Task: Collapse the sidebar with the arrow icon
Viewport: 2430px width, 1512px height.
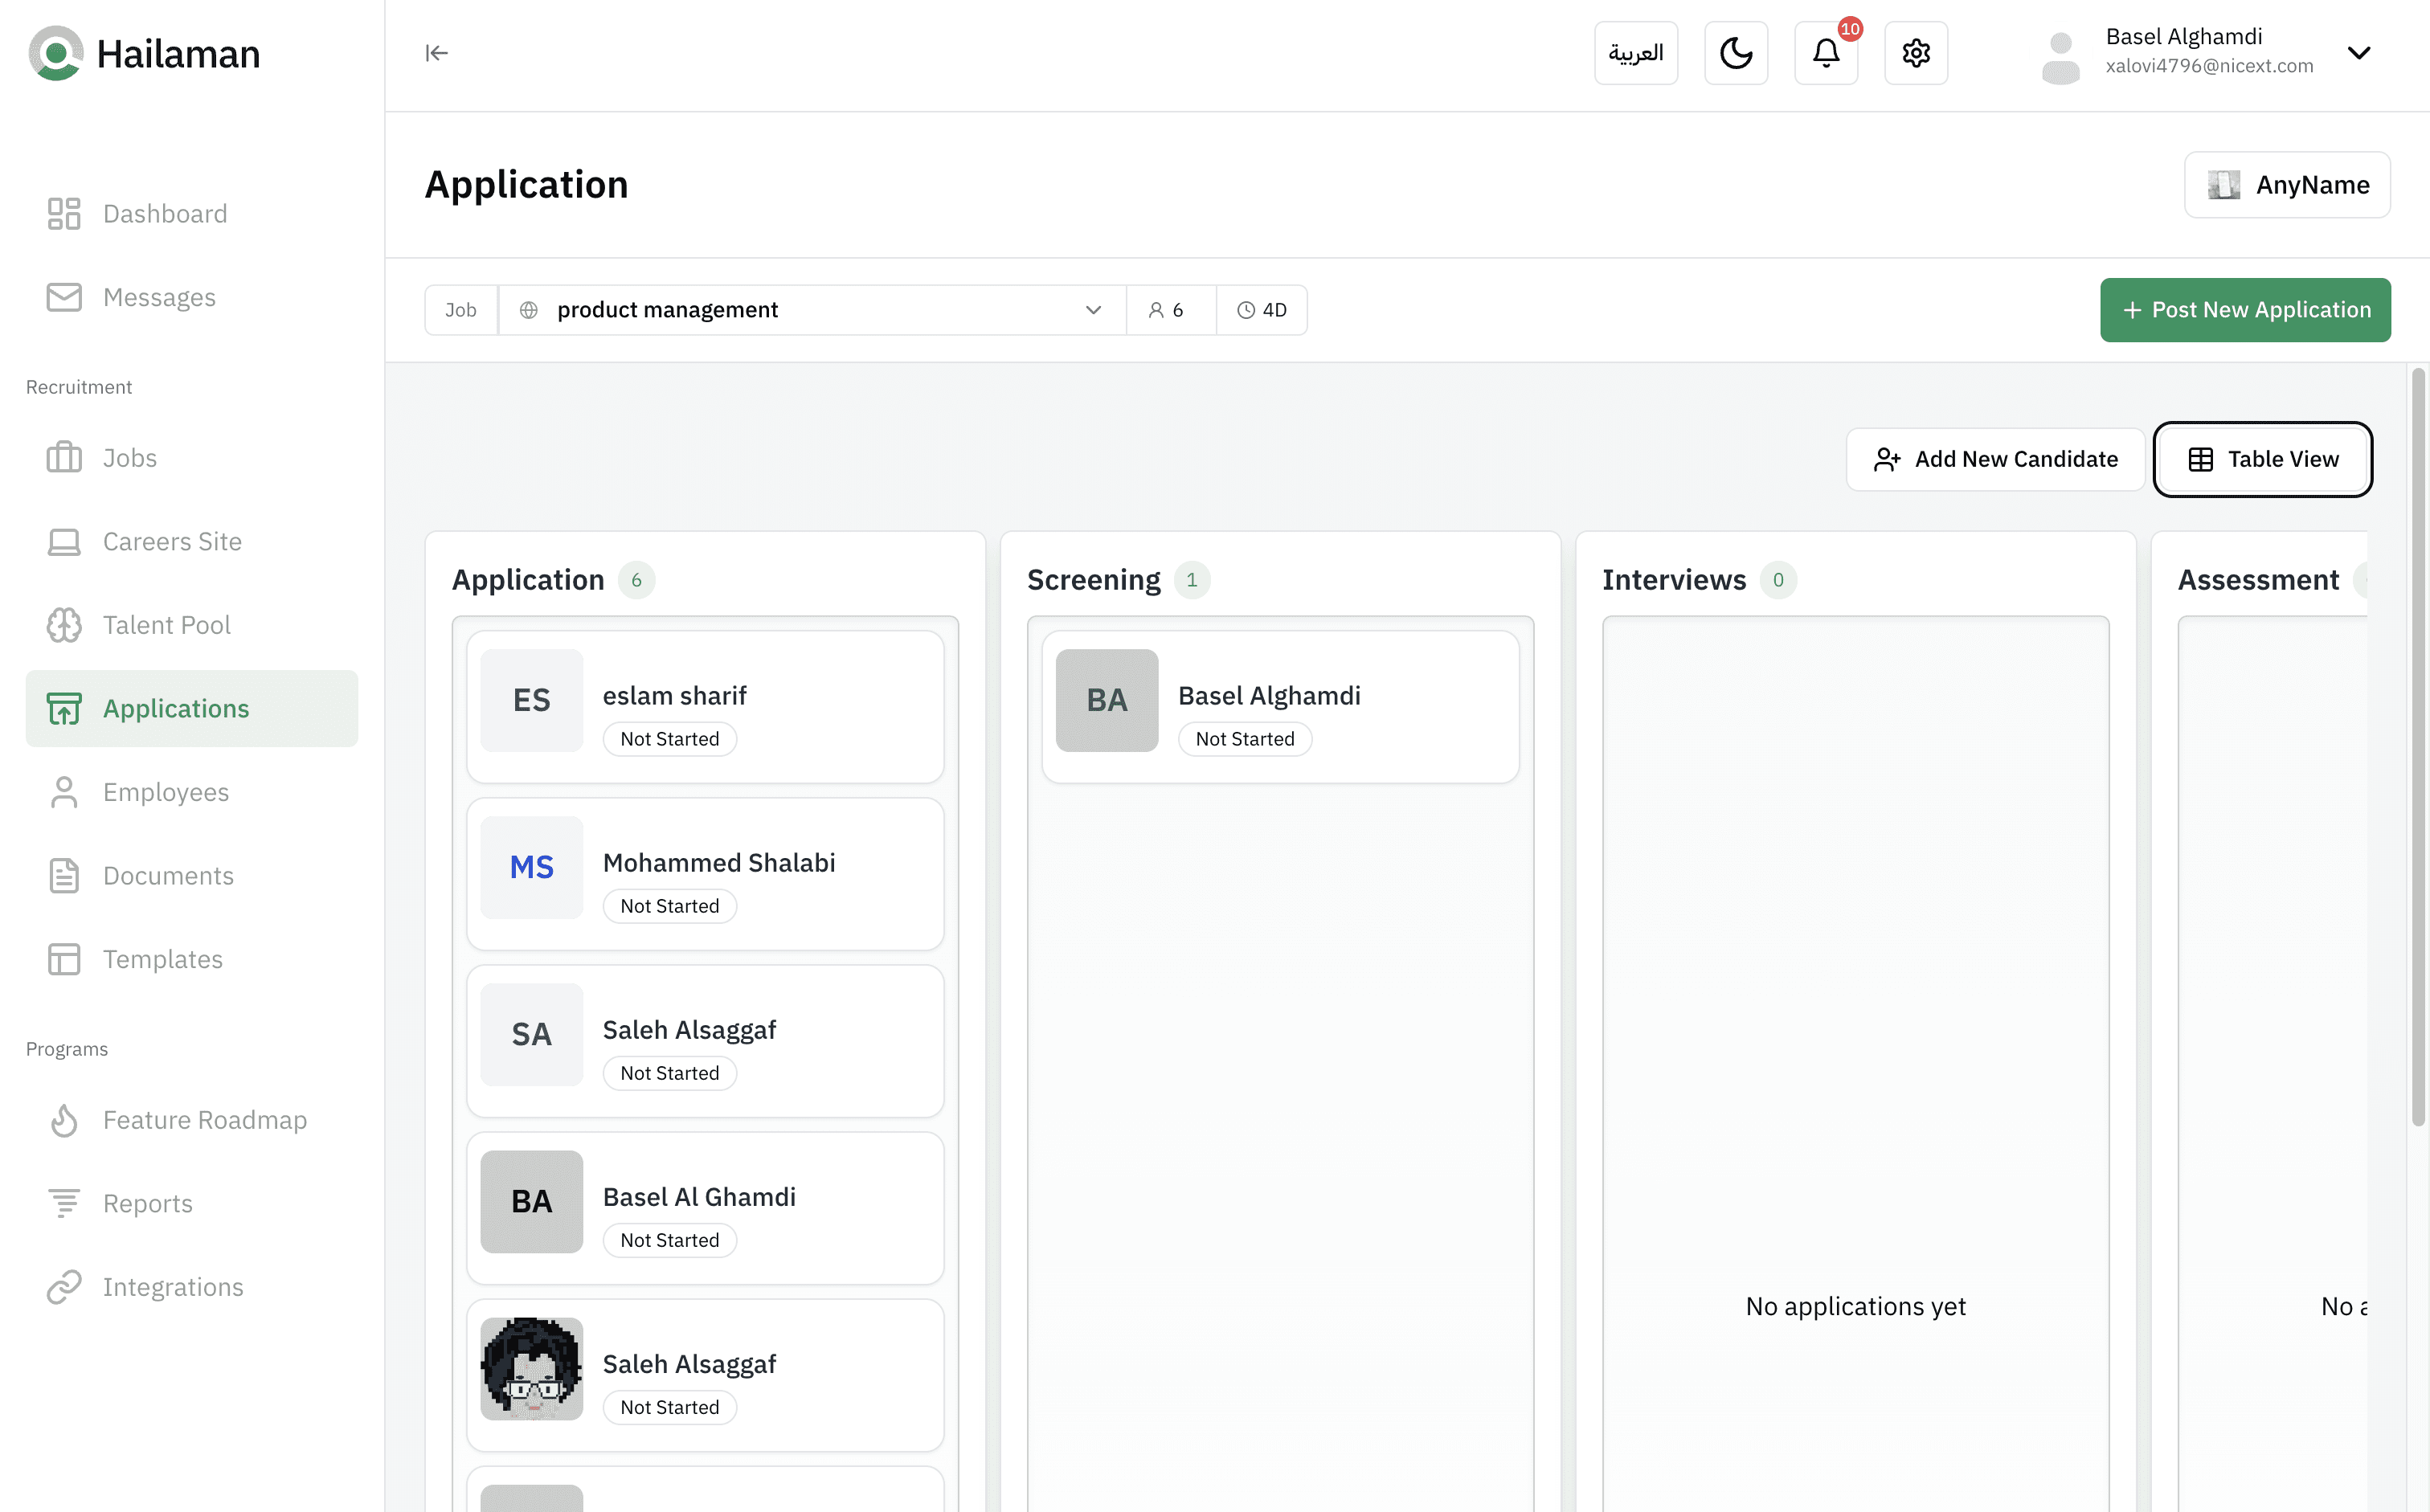Action: [436, 53]
